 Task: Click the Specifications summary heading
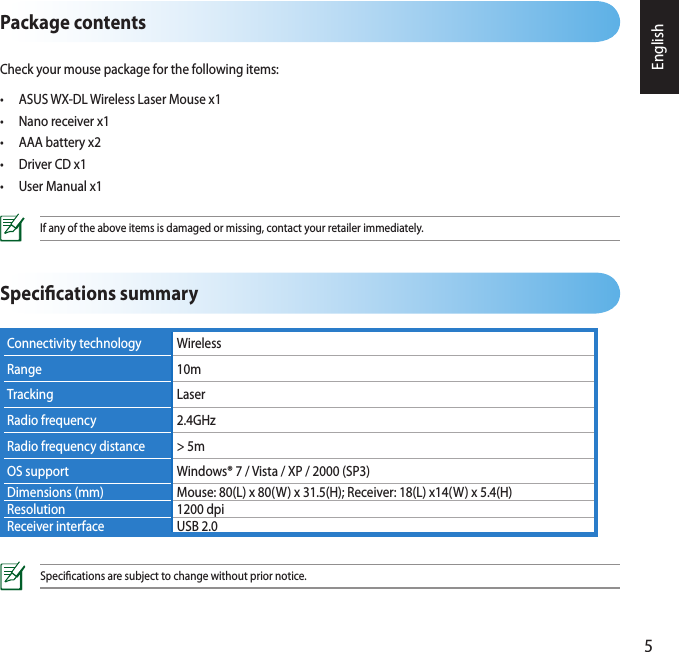(99, 294)
